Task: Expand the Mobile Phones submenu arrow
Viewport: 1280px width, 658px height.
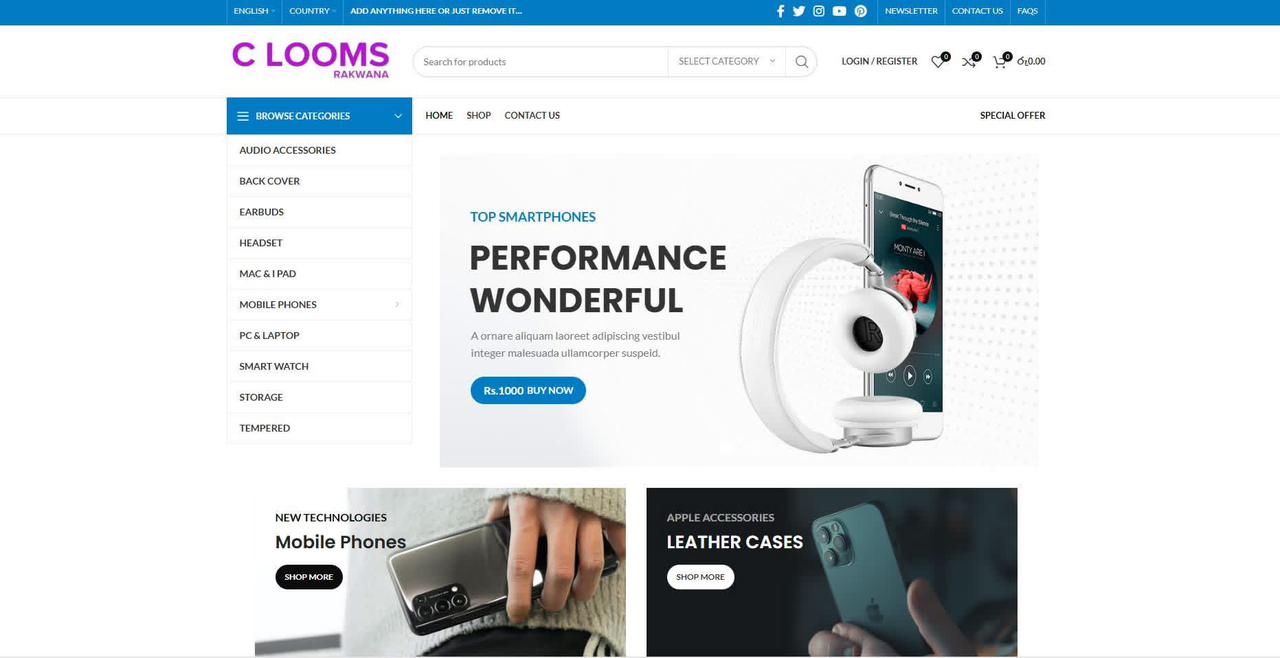Action: [397, 304]
